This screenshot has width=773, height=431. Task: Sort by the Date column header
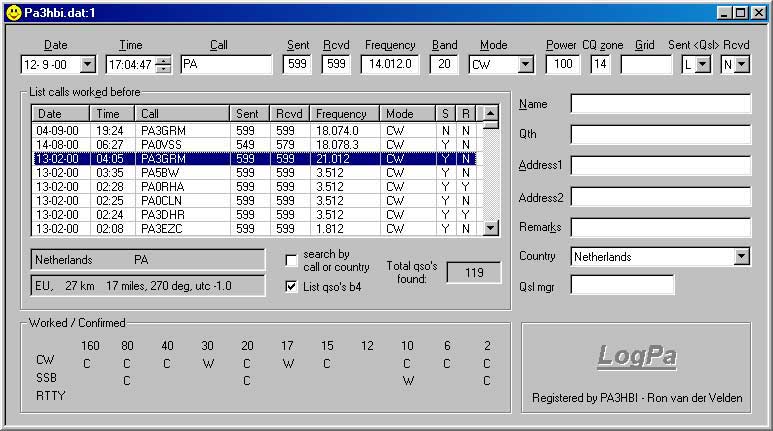[60, 113]
